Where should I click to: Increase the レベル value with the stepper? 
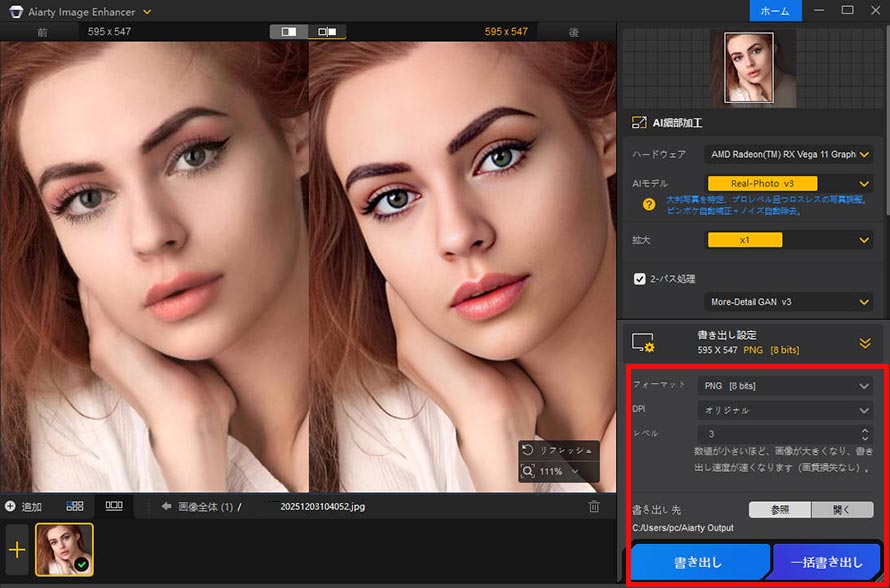click(x=866, y=429)
